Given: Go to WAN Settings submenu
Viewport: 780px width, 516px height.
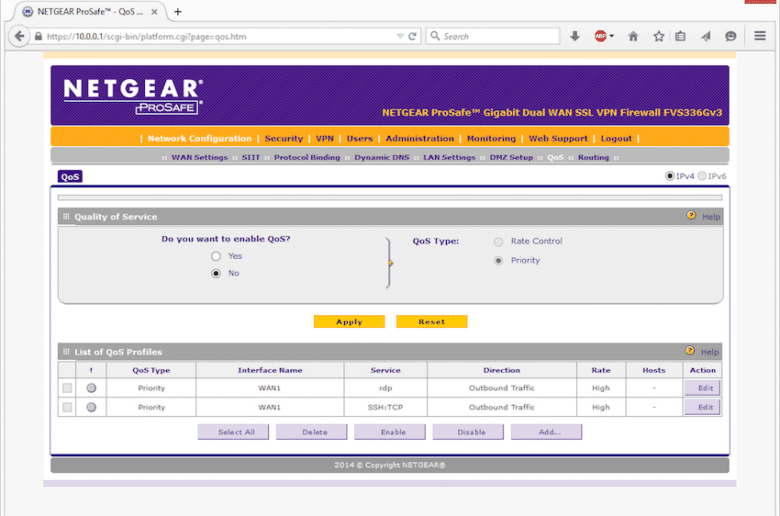Looking at the screenshot, I should (199, 157).
